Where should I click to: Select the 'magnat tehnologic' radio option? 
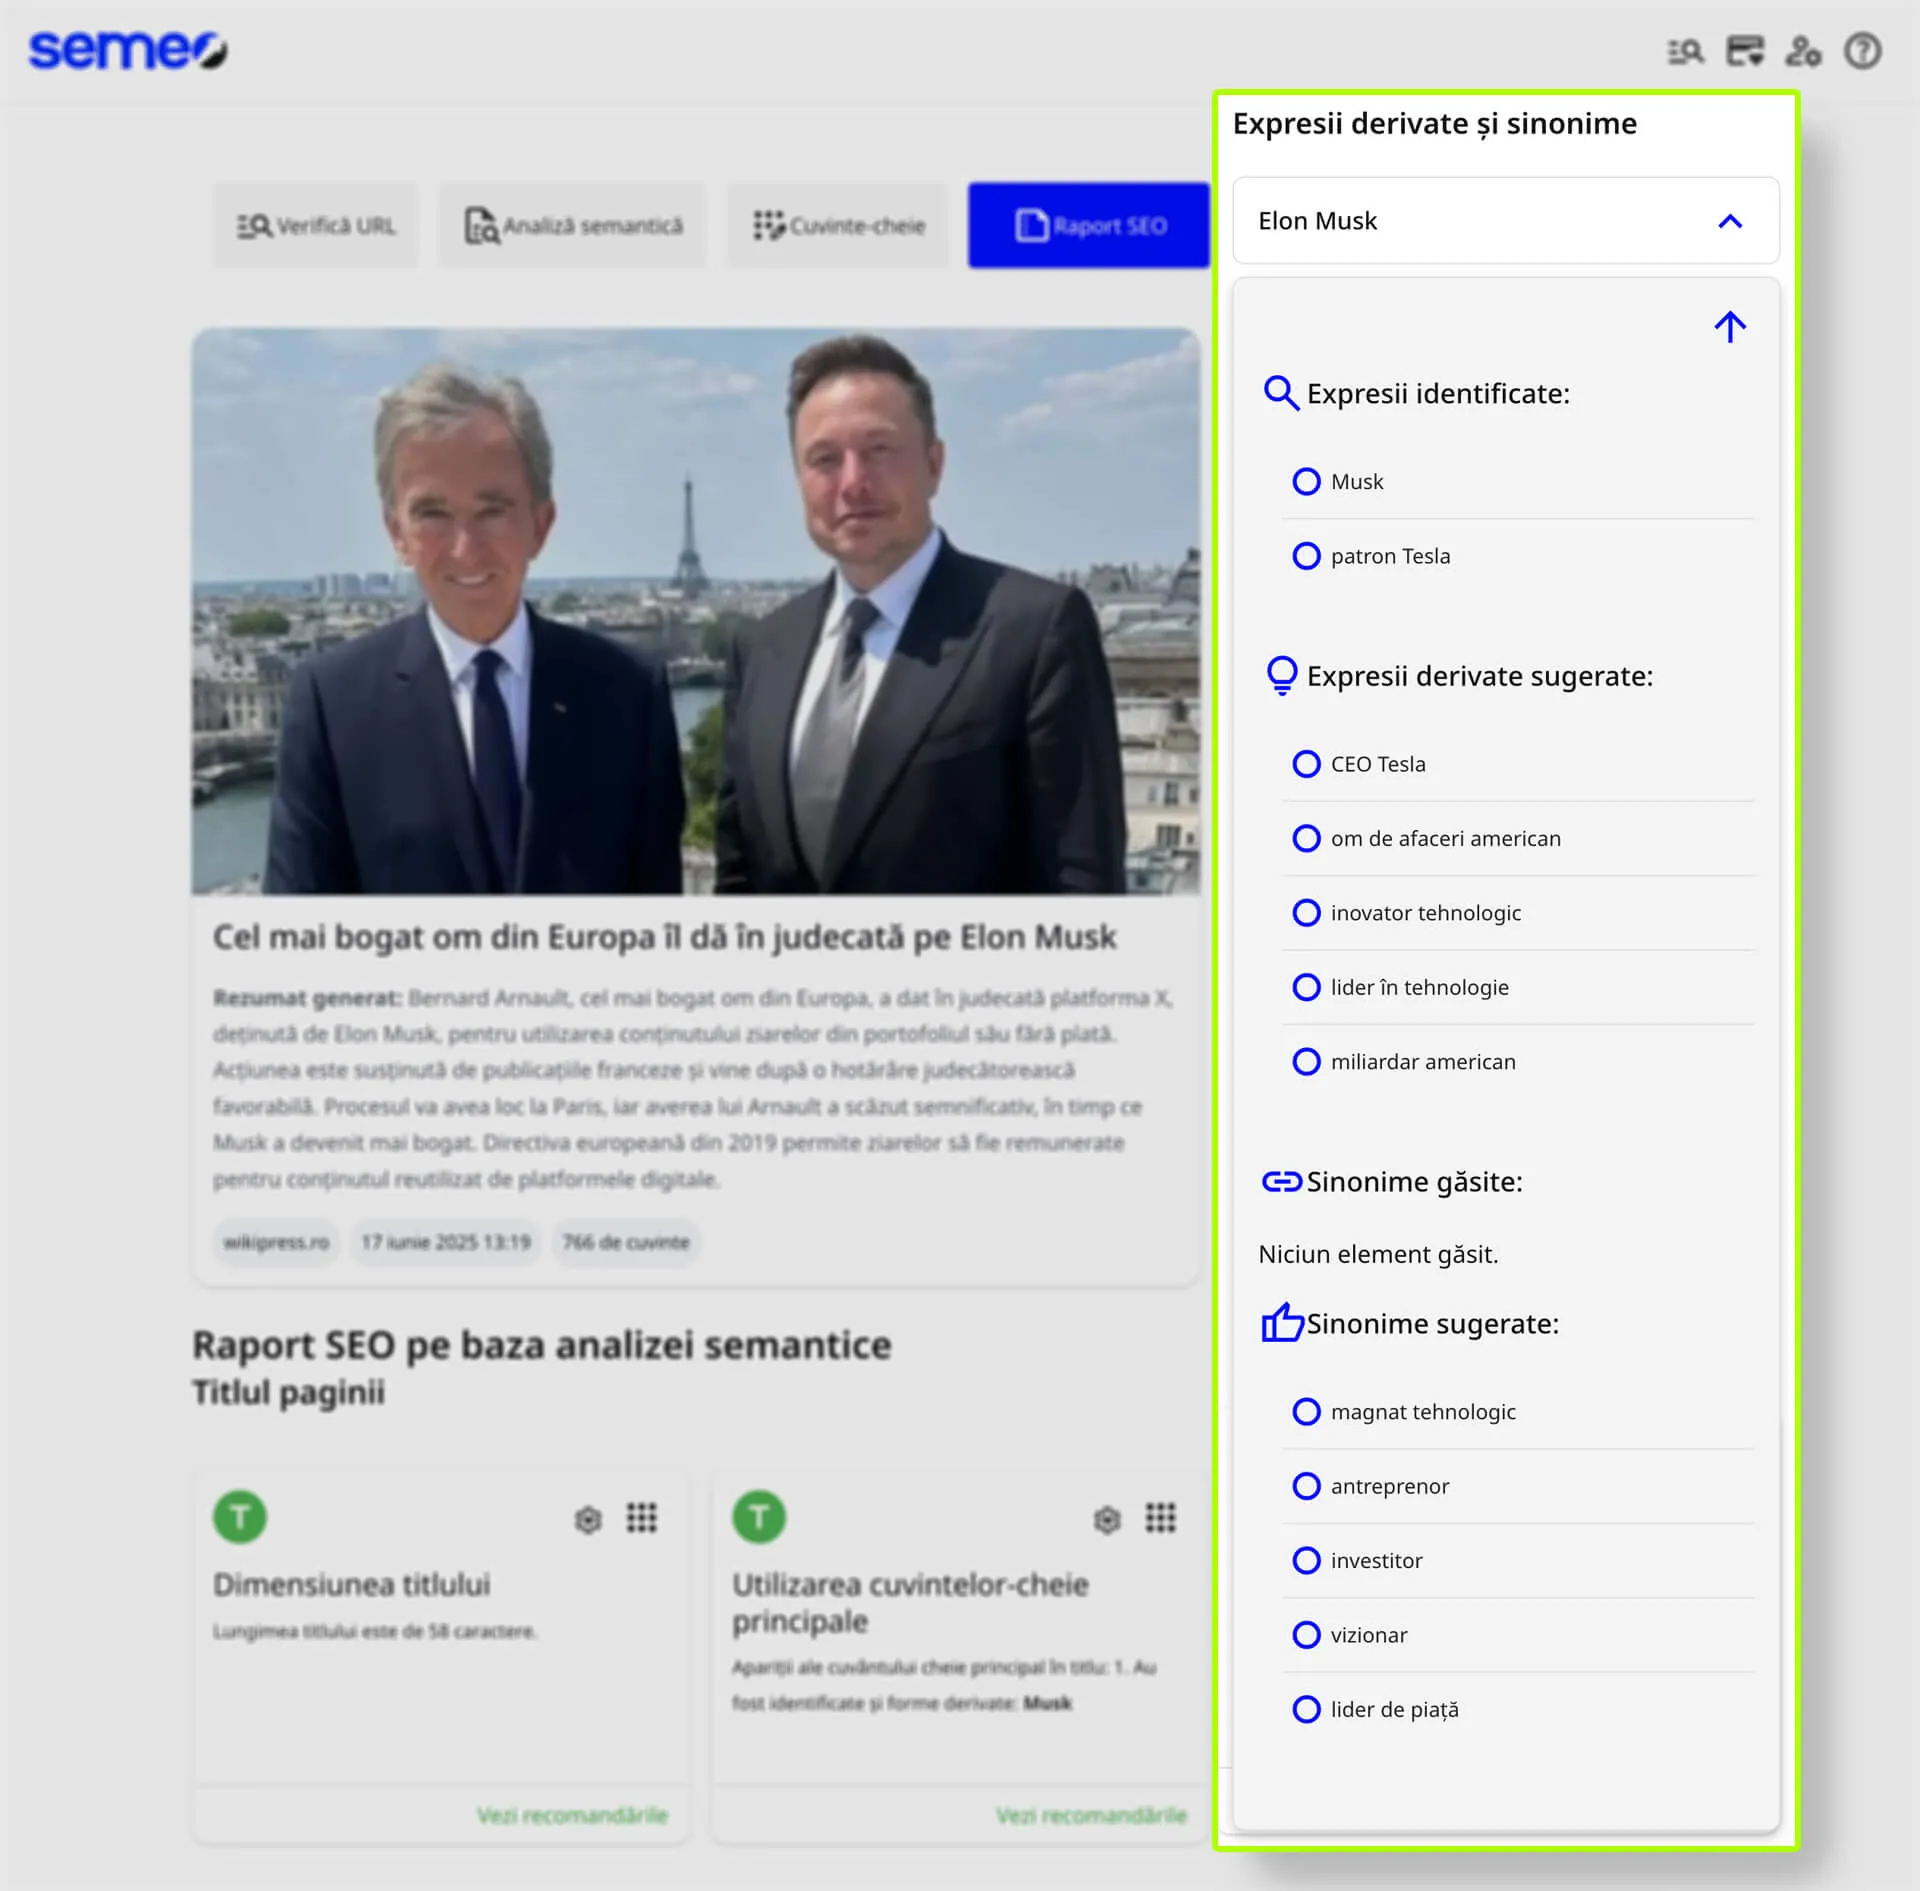pos(1306,1411)
